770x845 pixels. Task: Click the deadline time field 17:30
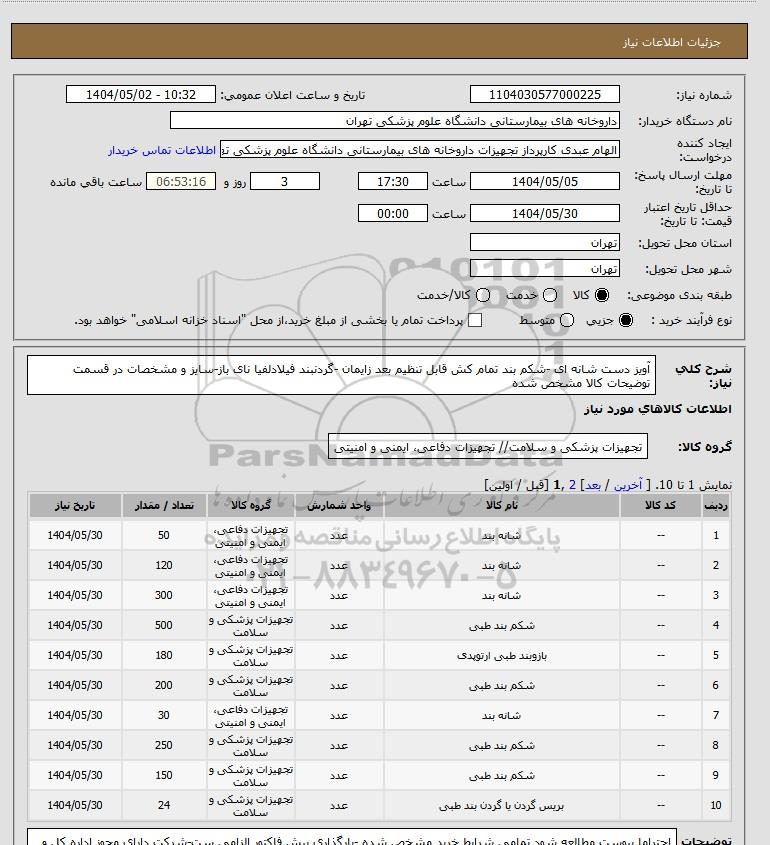tap(393, 182)
